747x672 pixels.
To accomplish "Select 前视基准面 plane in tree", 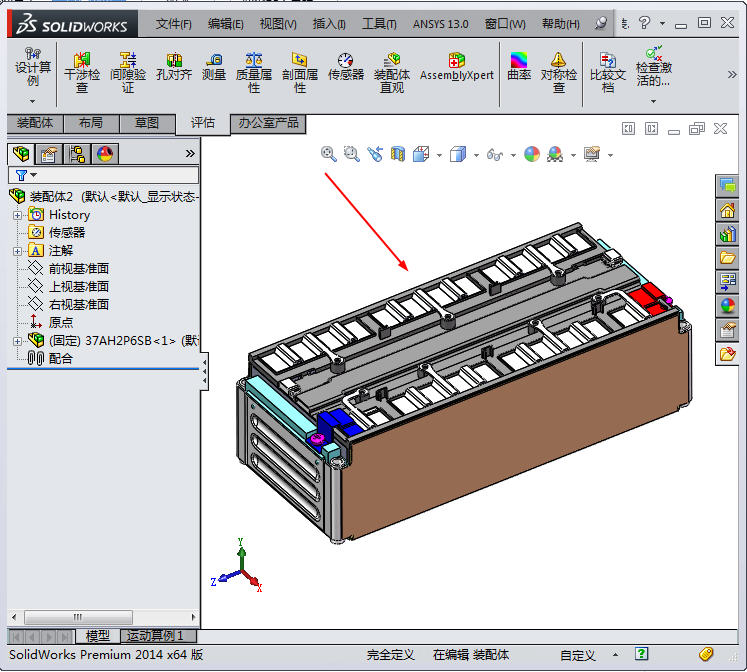I will coord(78,269).
